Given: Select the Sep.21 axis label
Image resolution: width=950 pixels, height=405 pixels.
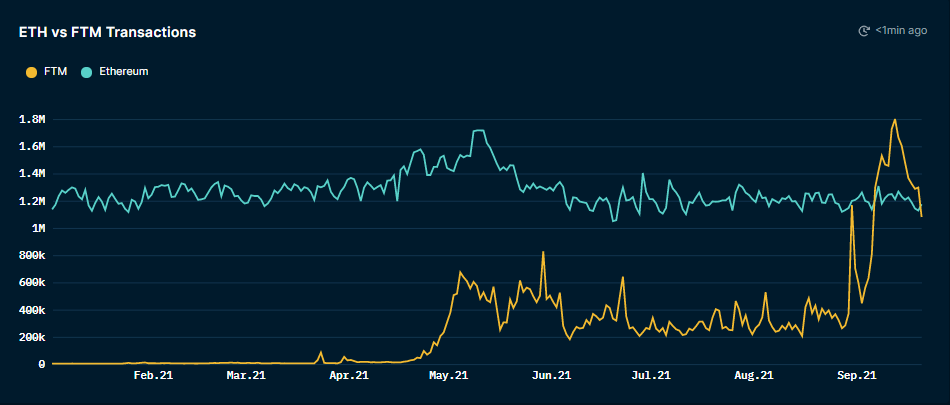Looking at the screenshot, I should pos(856,376).
